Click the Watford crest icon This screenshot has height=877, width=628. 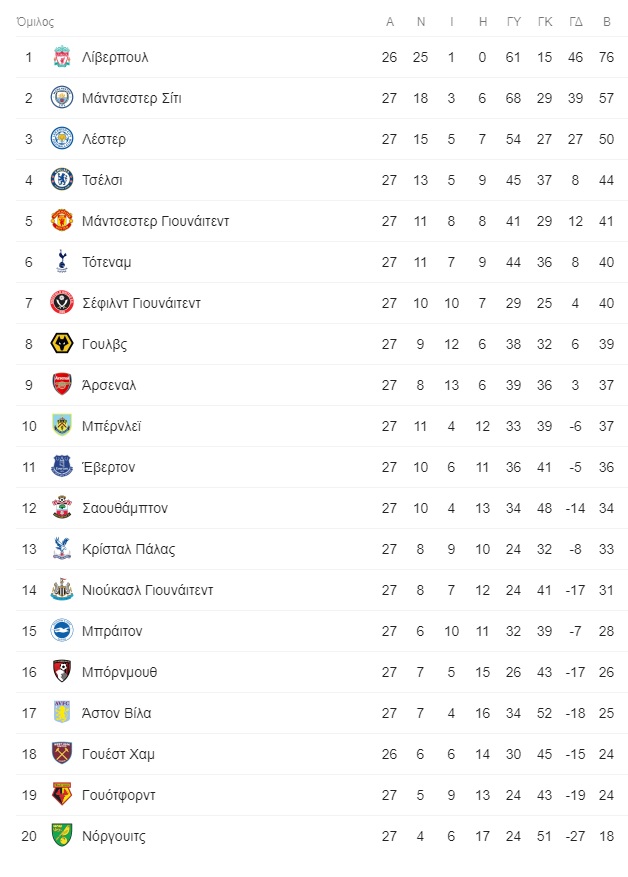[x=62, y=794]
